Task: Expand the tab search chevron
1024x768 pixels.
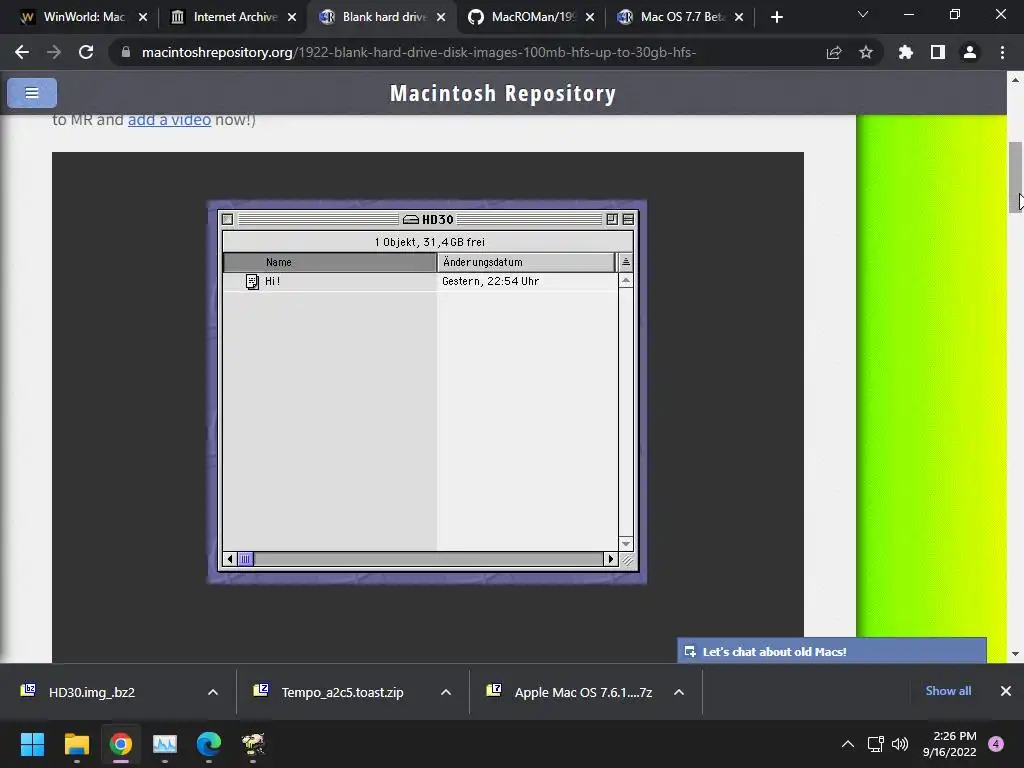Action: pos(863,14)
